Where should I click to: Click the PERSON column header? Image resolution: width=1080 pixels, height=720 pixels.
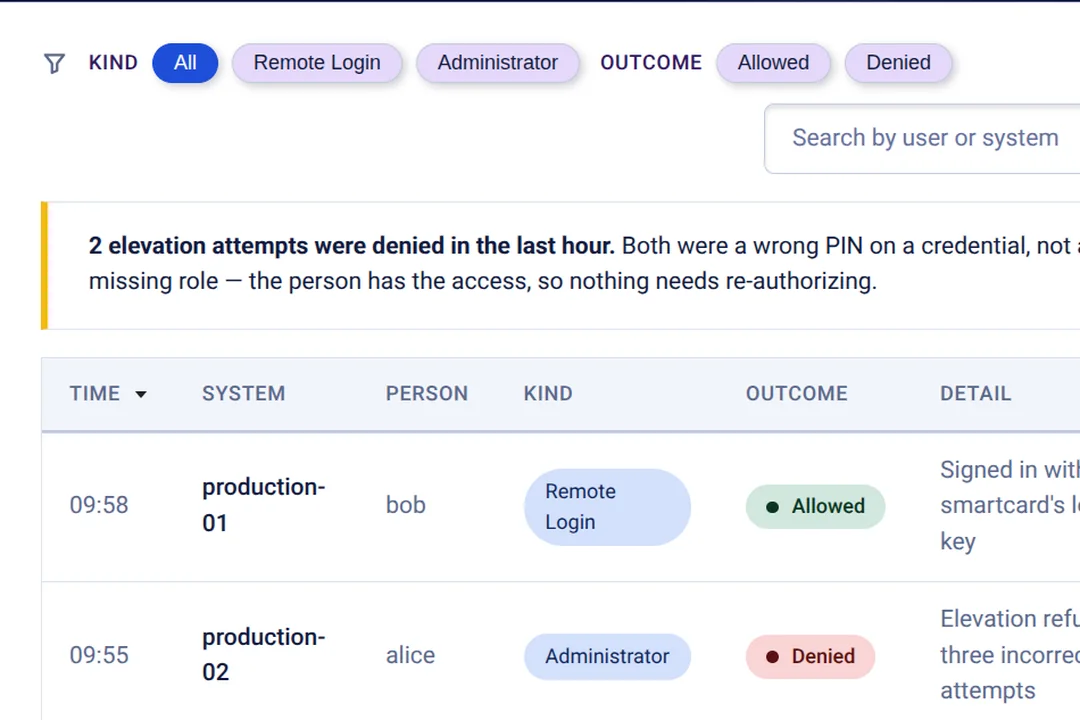426,393
